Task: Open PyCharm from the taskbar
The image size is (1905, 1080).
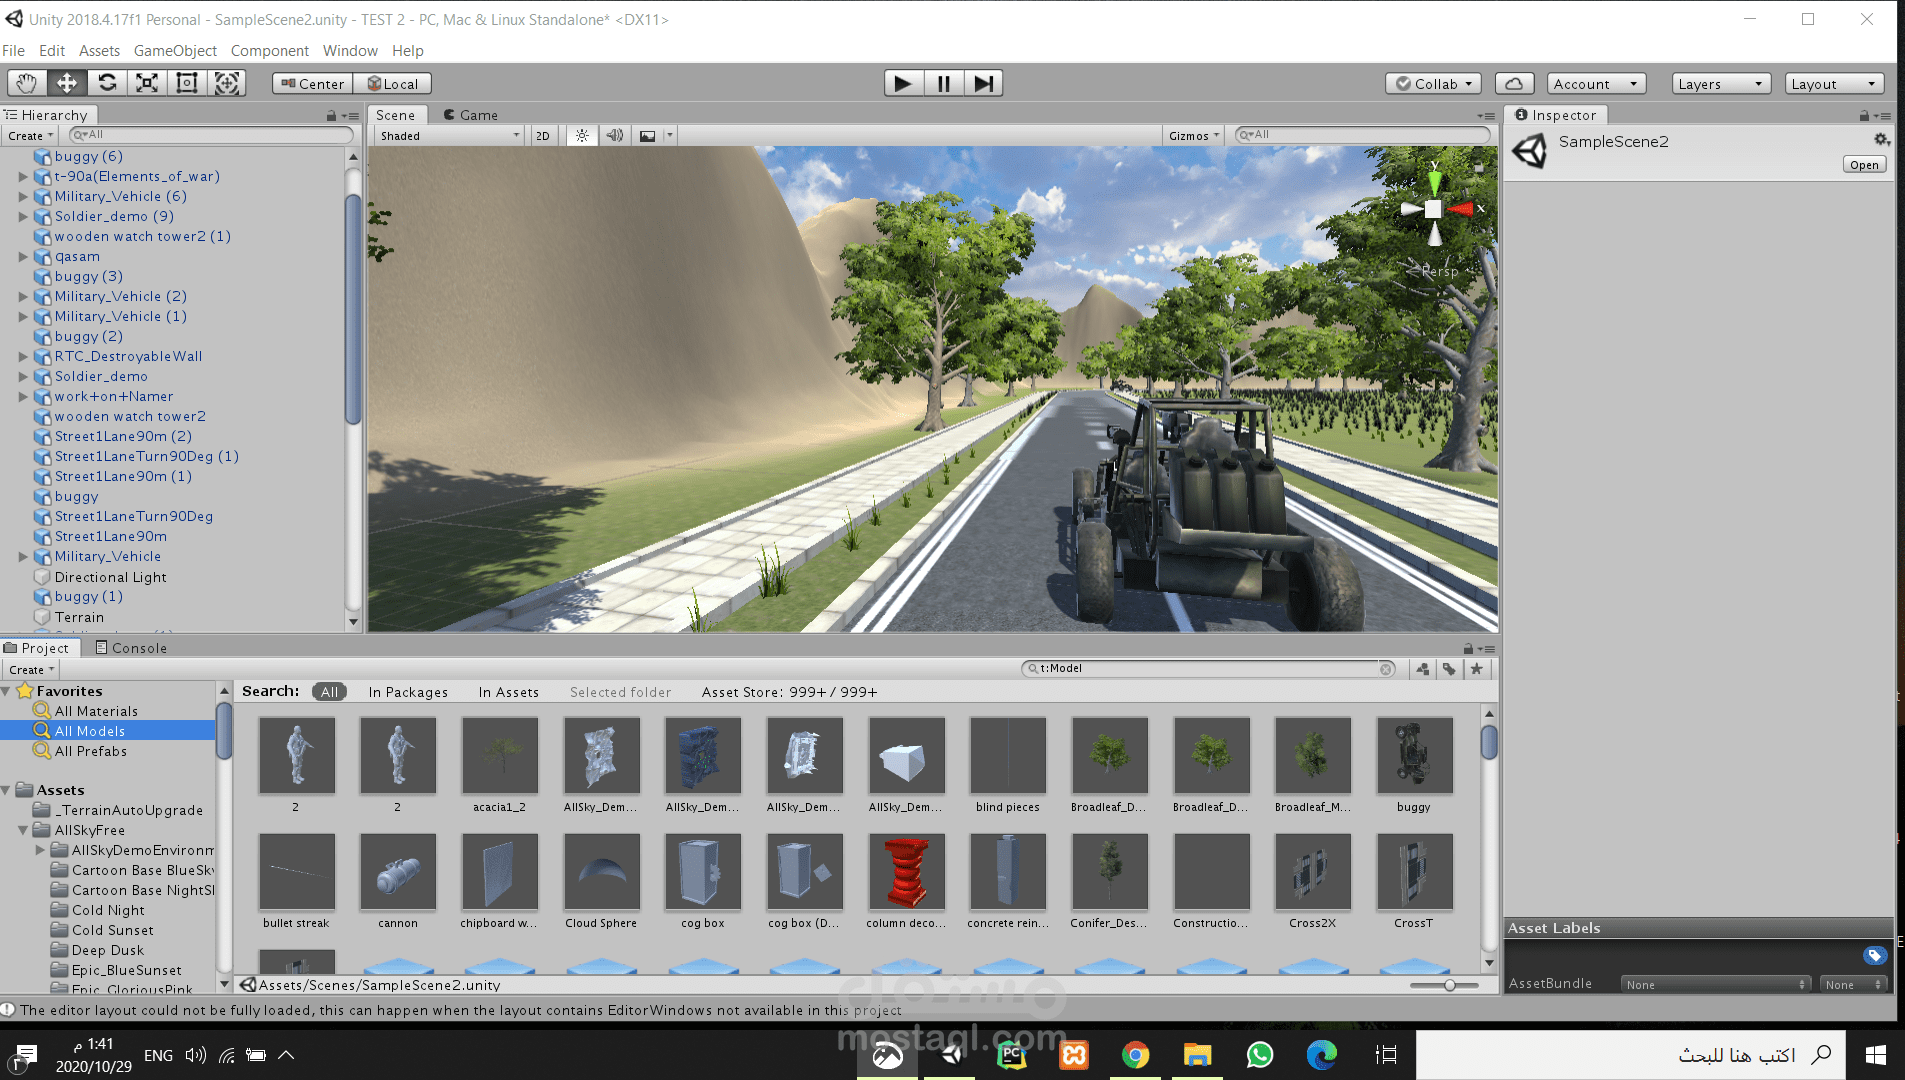Action: (1012, 1055)
